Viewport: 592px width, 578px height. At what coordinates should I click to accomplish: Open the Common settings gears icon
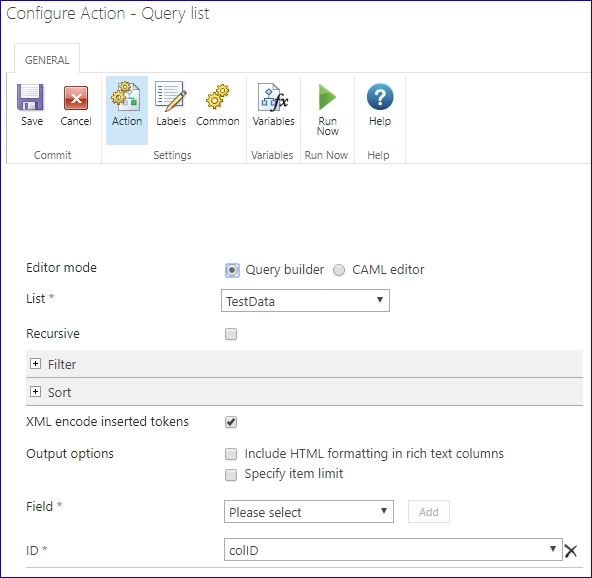click(x=217, y=97)
